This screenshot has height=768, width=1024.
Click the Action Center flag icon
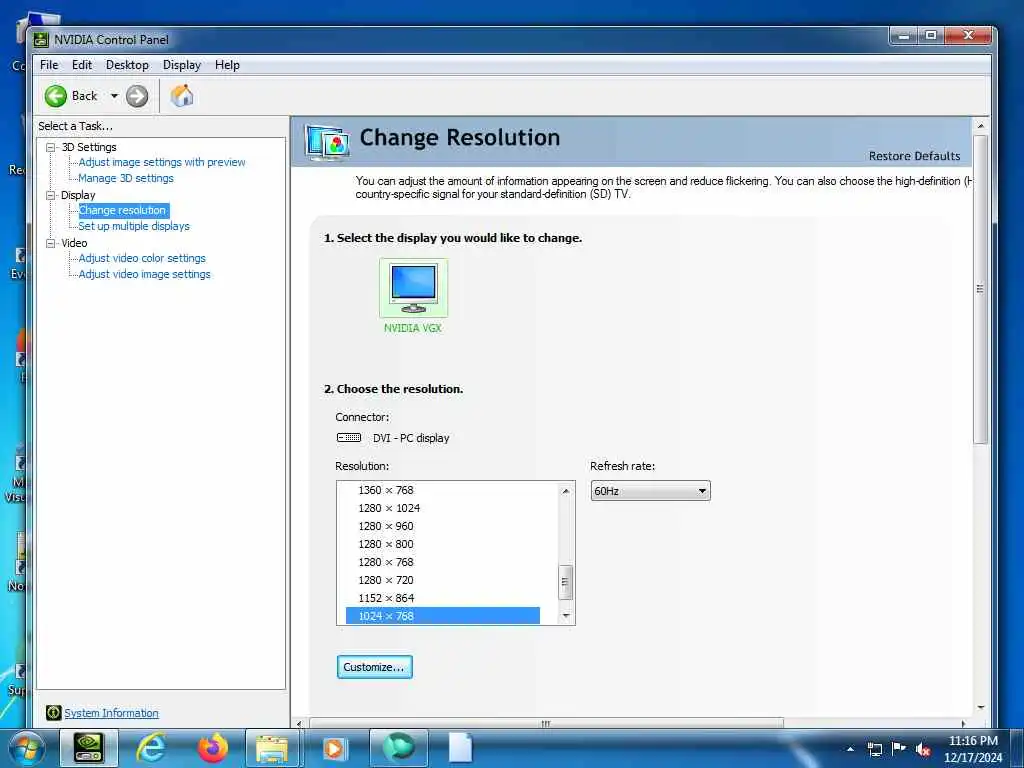(x=899, y=749)
